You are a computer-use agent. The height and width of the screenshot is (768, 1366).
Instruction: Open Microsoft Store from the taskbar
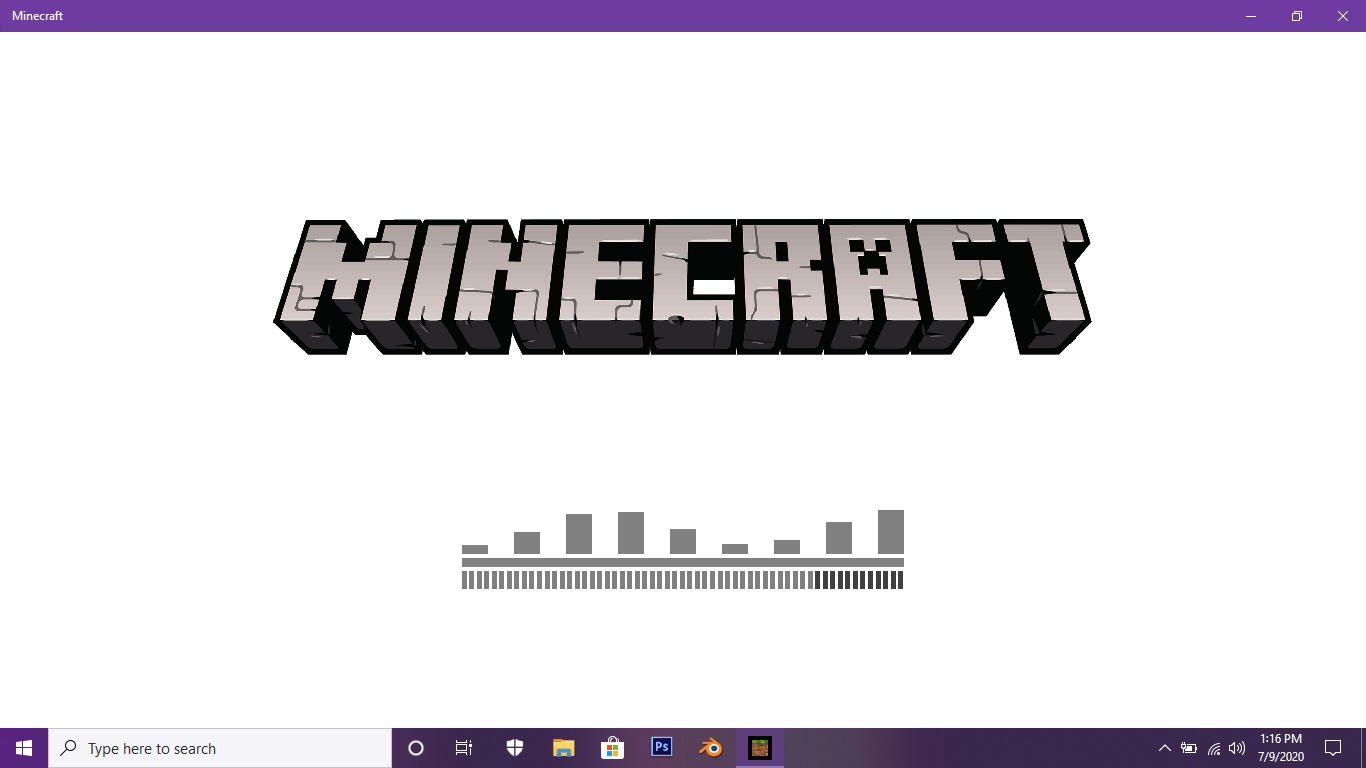[x=612, y=748]
